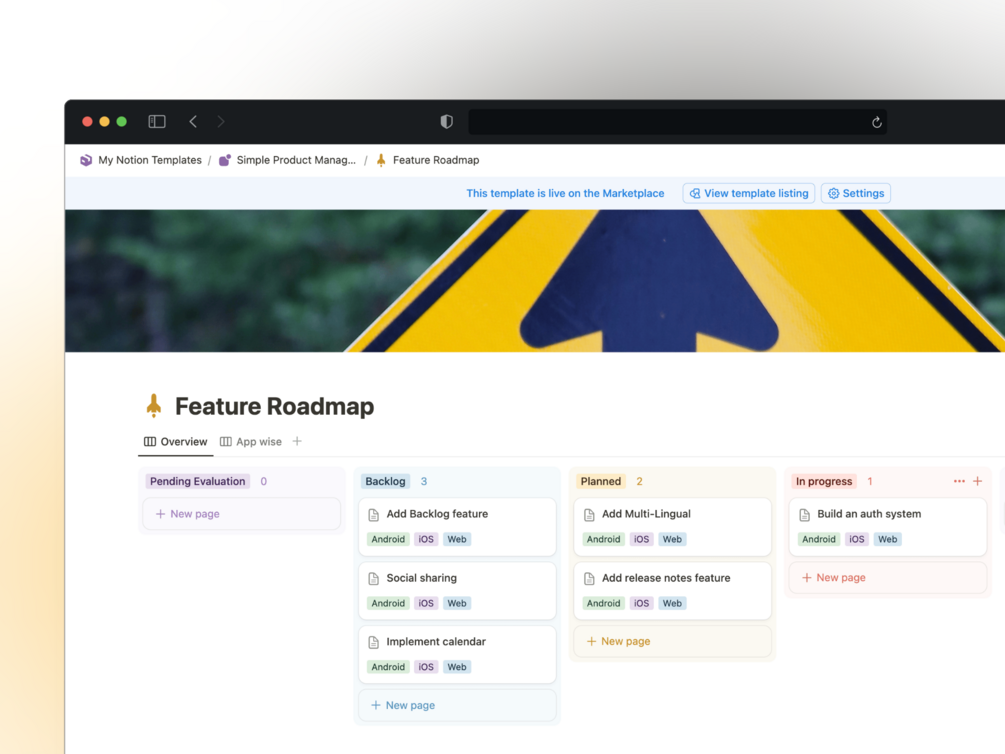Viewport: 1005px width, 754px height.
Task: Click the rocket page icon beside title
Action: (x=153, y=405)
